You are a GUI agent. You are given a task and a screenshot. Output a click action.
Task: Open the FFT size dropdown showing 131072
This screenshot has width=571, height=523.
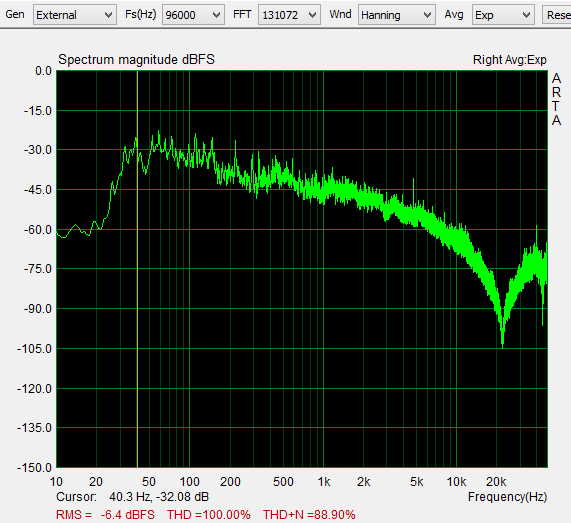click(x=289, y=15)
